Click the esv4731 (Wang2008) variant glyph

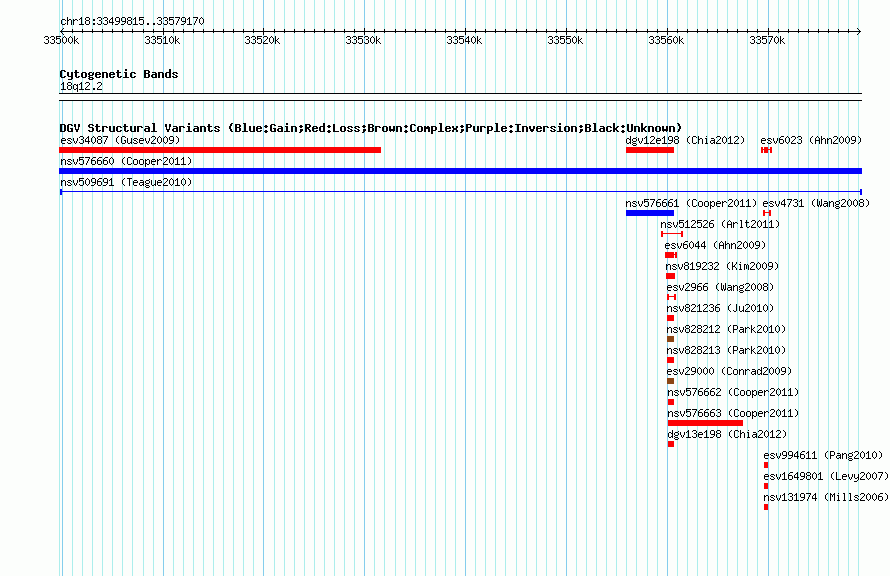[x=767, y=213]
